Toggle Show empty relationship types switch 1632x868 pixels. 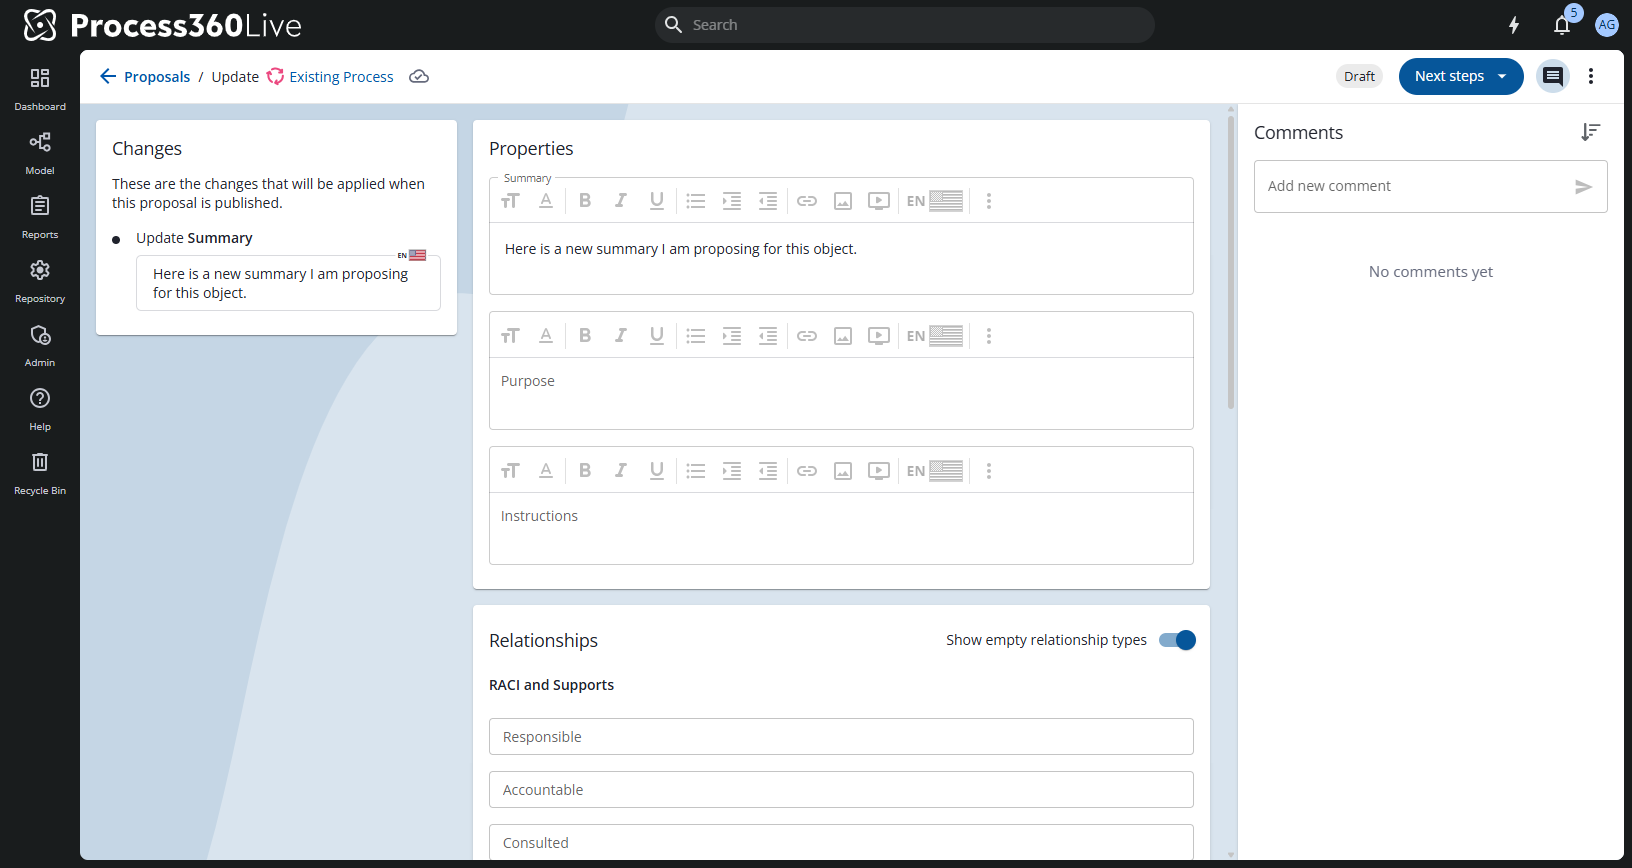[x=1177, y=640]
